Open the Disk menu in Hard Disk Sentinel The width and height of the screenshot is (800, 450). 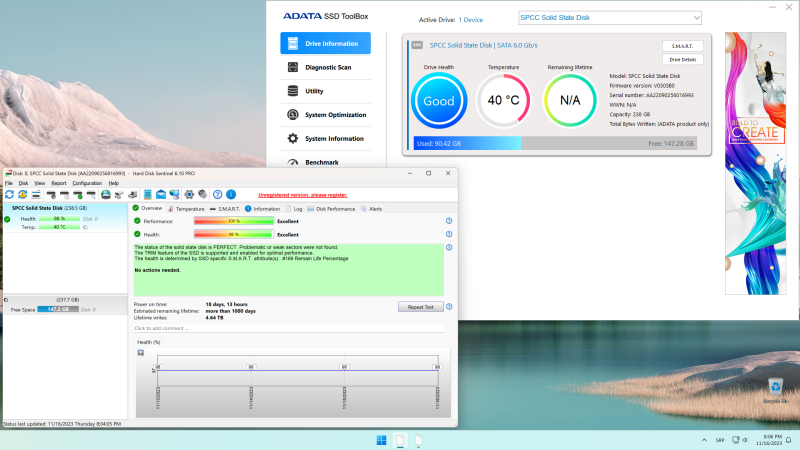[x=23, y=183]
